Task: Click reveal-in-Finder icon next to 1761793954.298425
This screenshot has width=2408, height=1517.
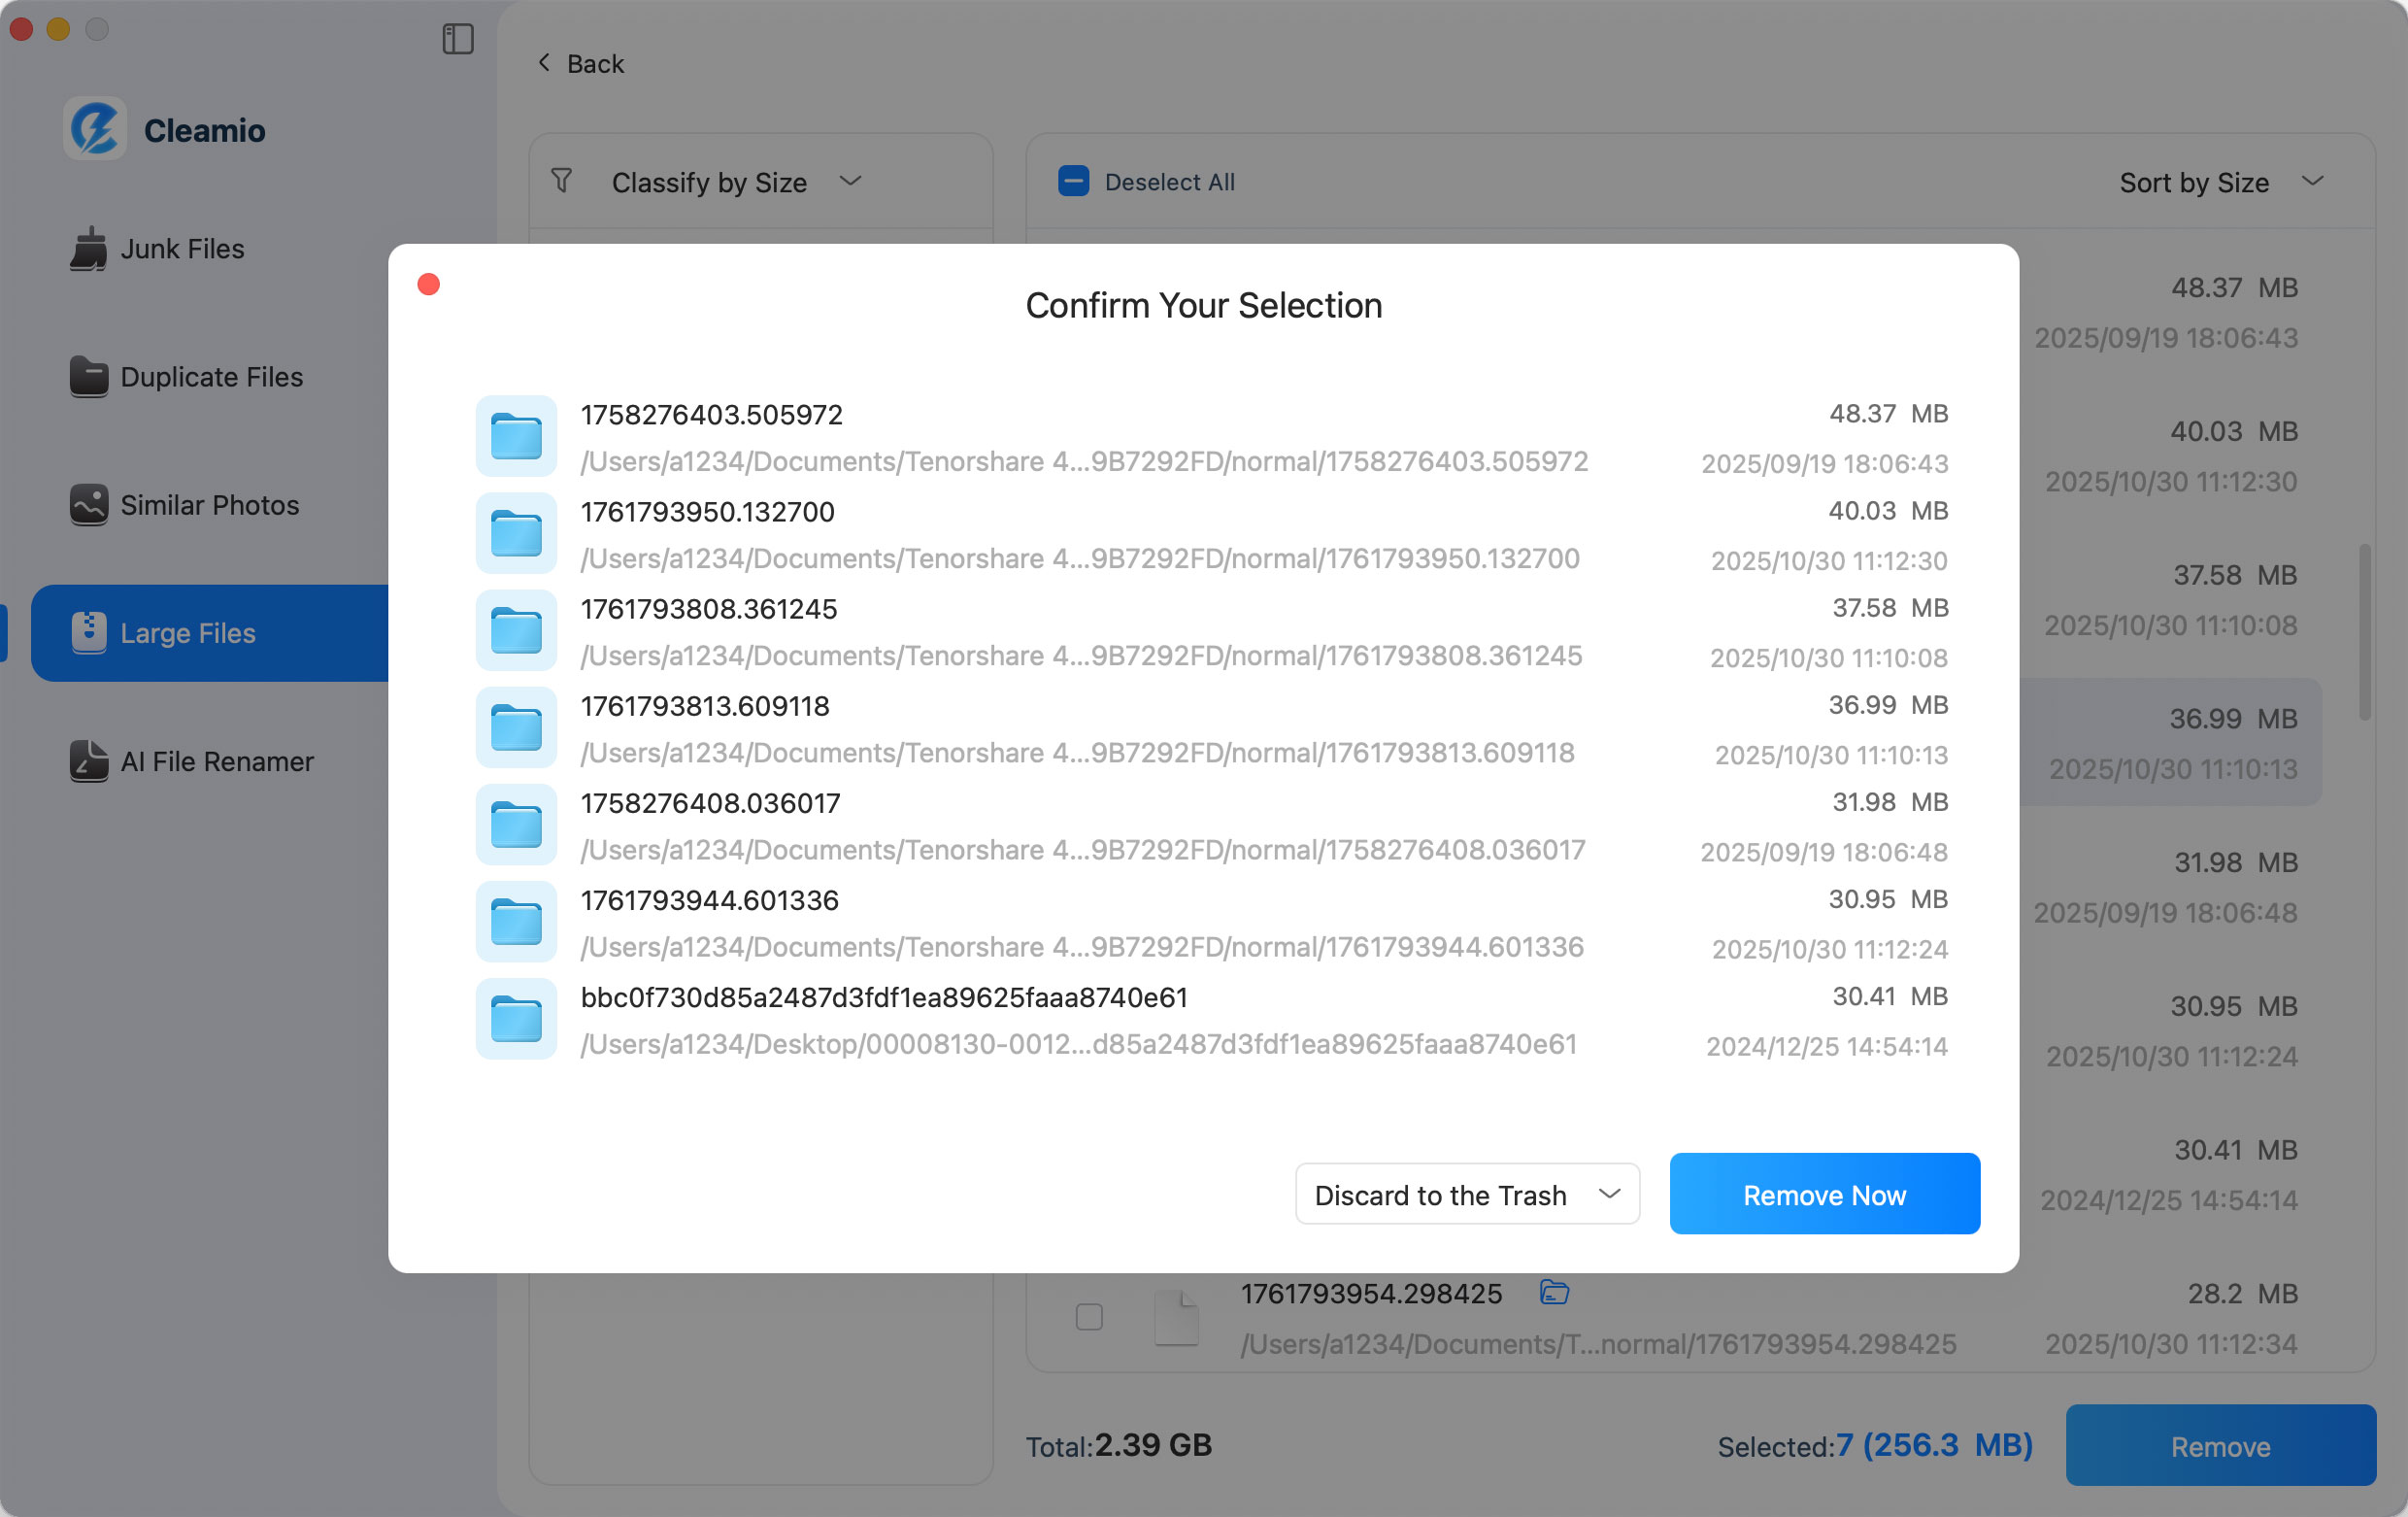Action: click(x=1554, y=1293)
